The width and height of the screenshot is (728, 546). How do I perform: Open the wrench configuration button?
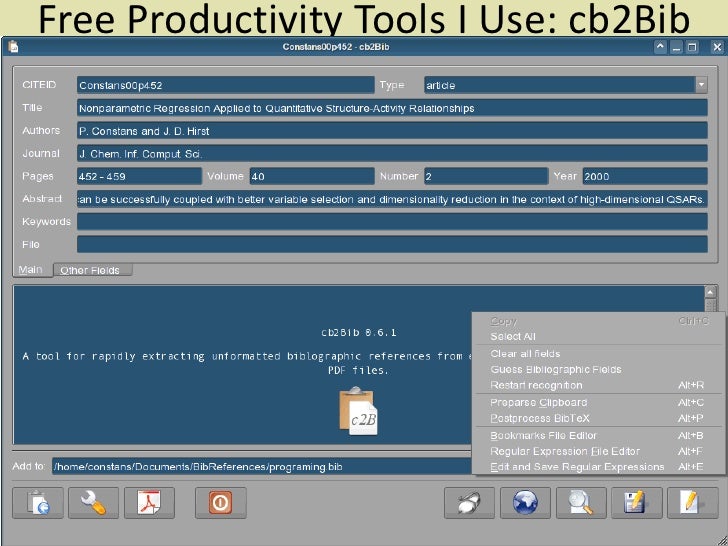(93, 503)
